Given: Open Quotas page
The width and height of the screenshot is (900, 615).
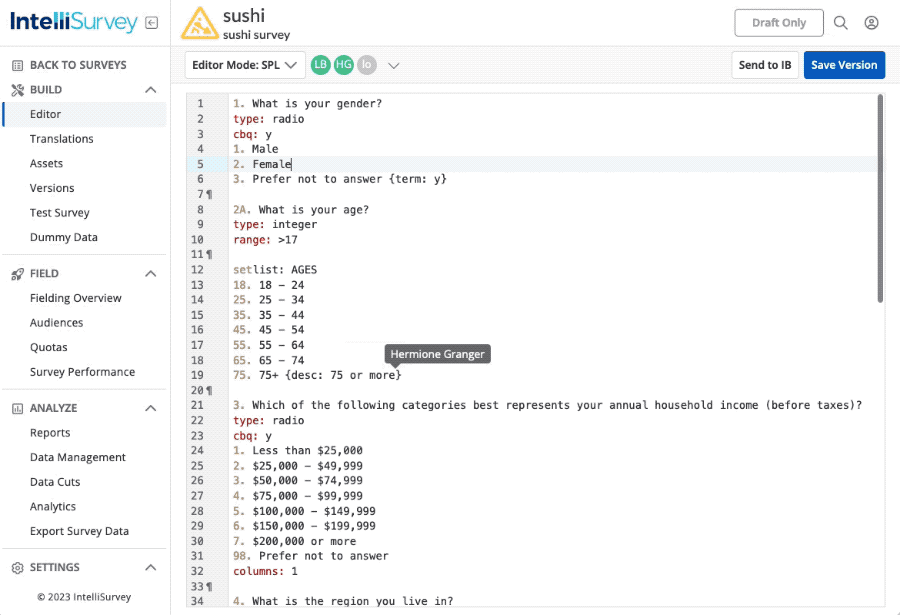Looking at the screenshot, I should pyautogui.click(x=49, y=347).
